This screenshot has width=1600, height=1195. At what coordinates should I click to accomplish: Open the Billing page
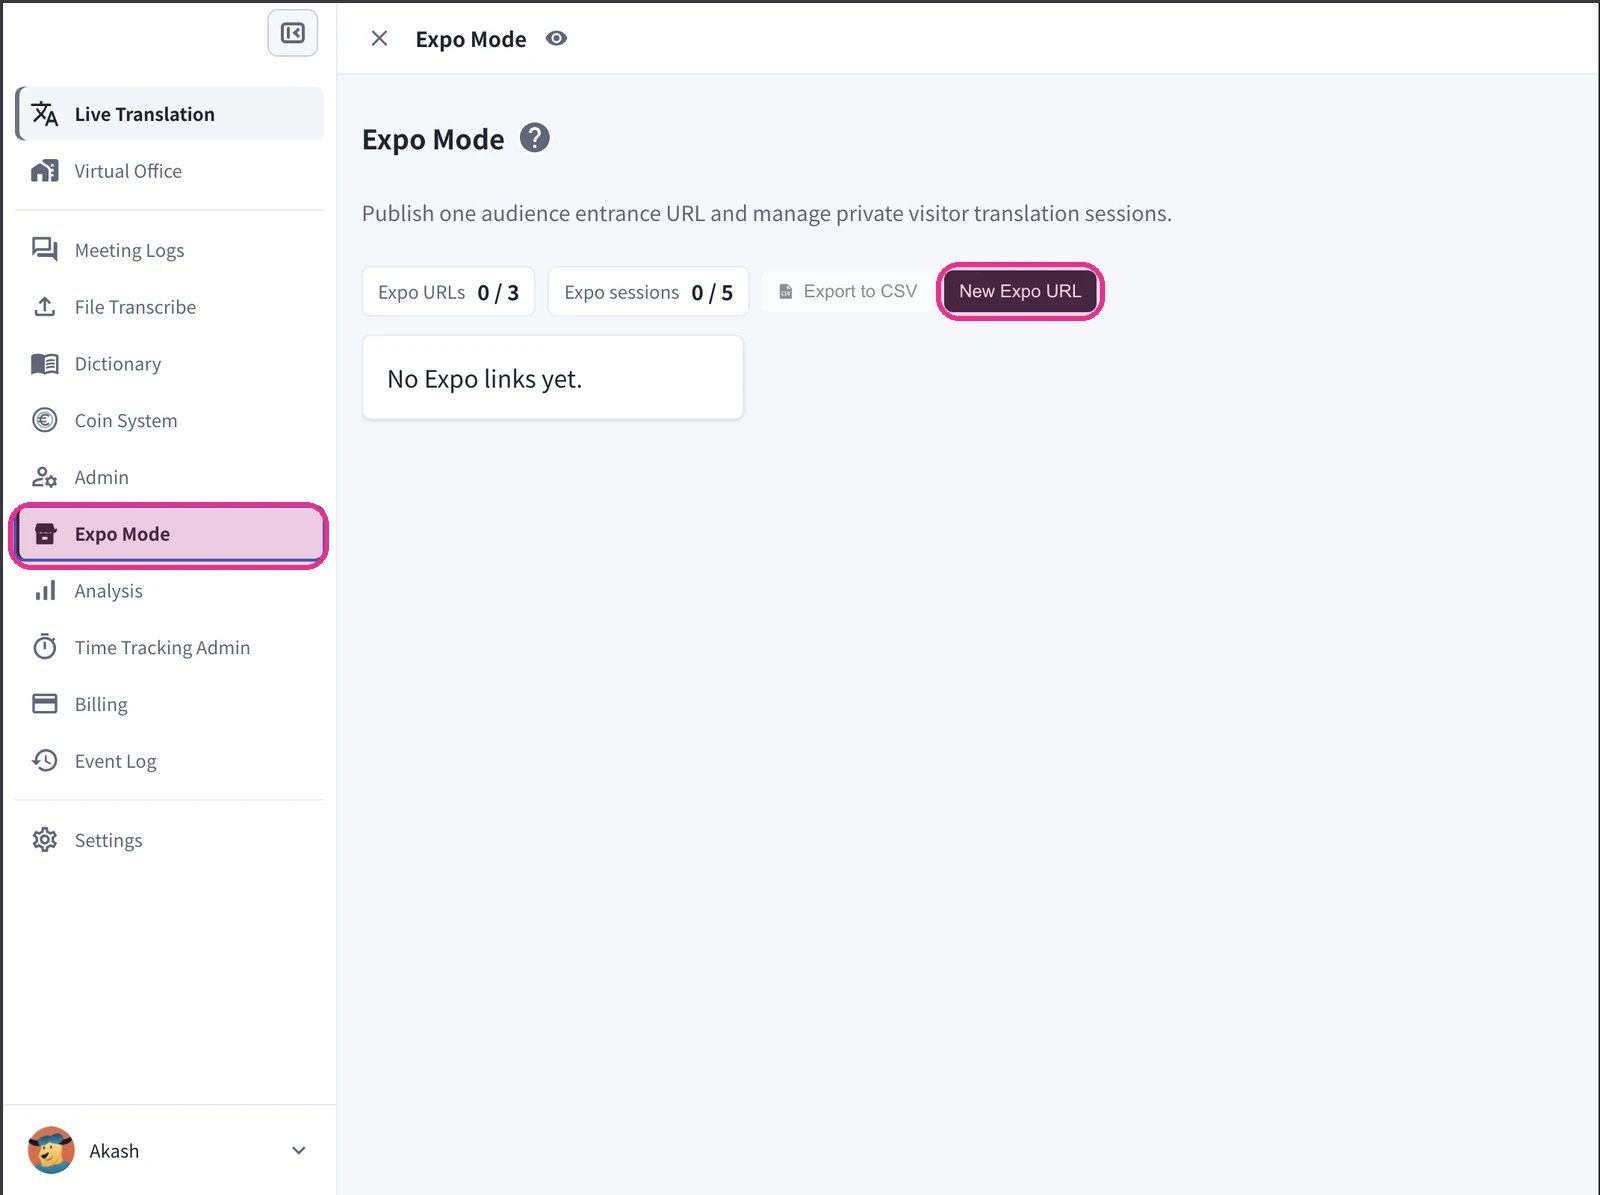(x=169, y=704)
